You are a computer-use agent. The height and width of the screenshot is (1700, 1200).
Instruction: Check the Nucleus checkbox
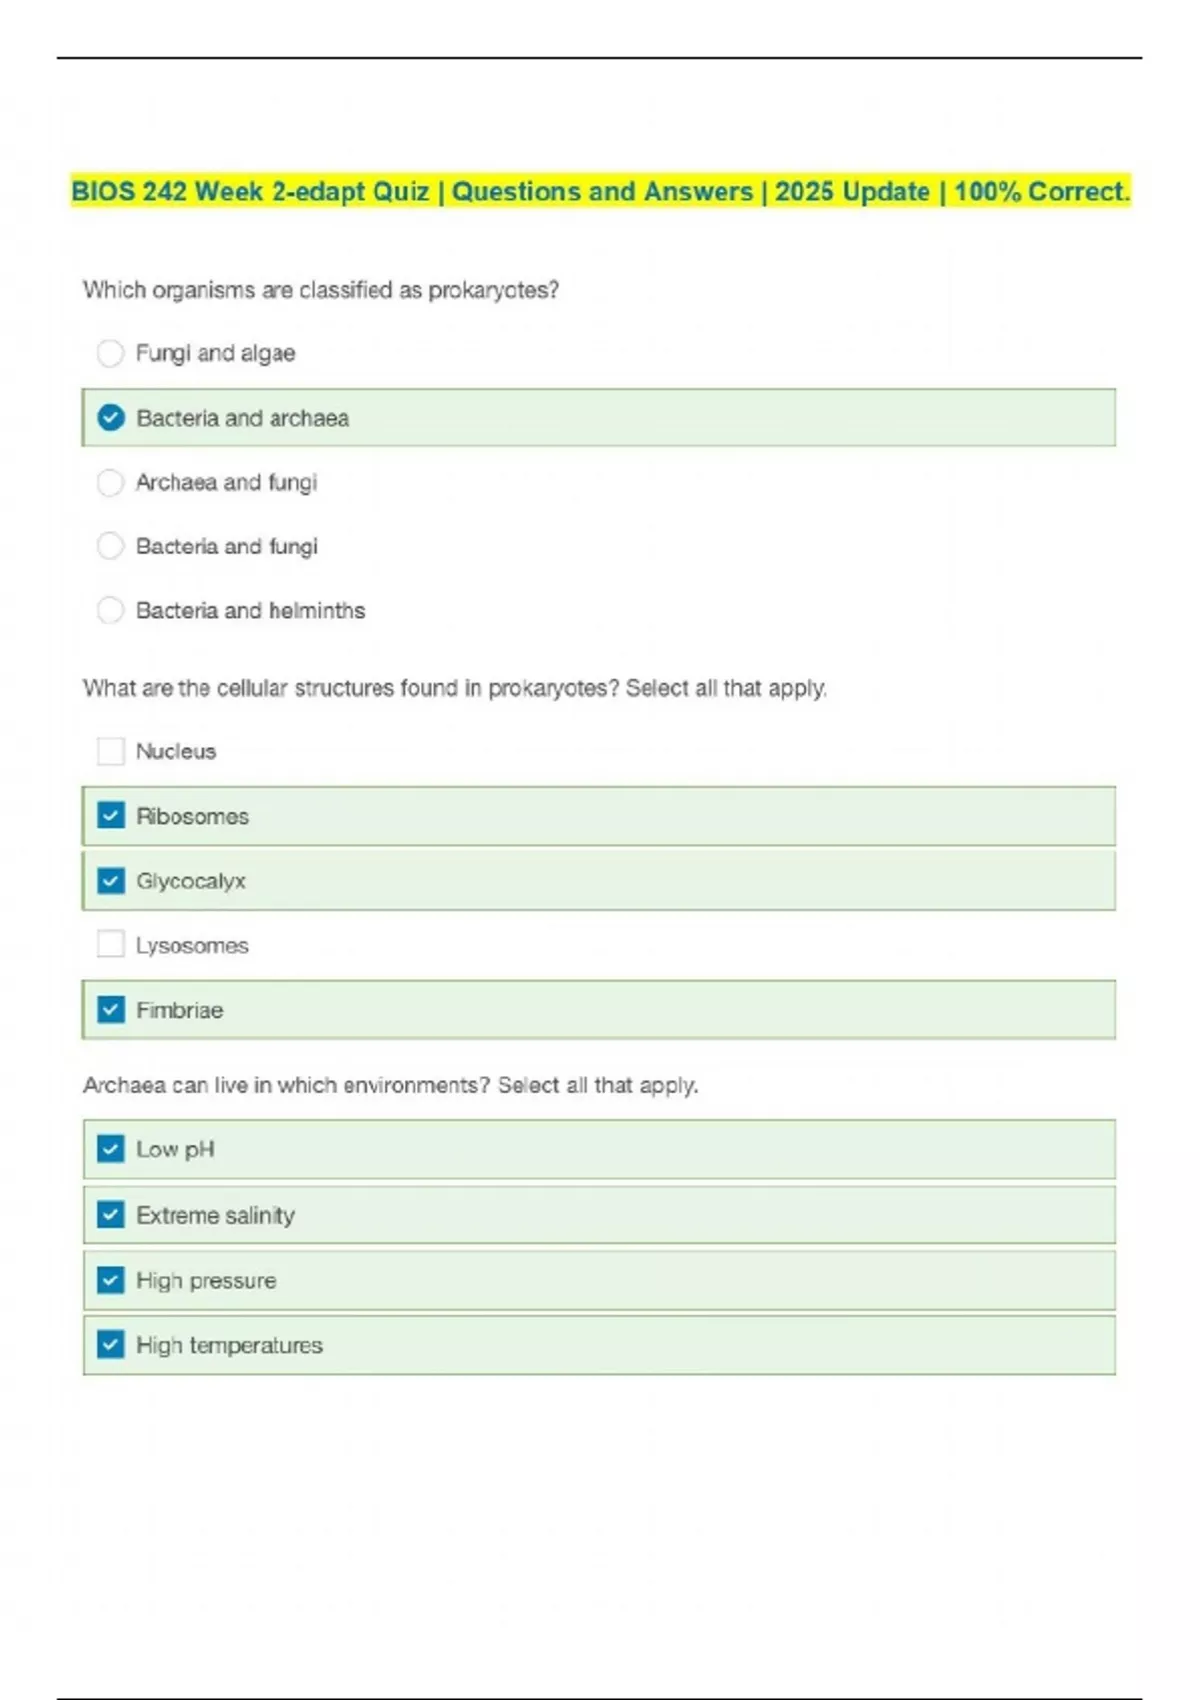tap(110, 751)
